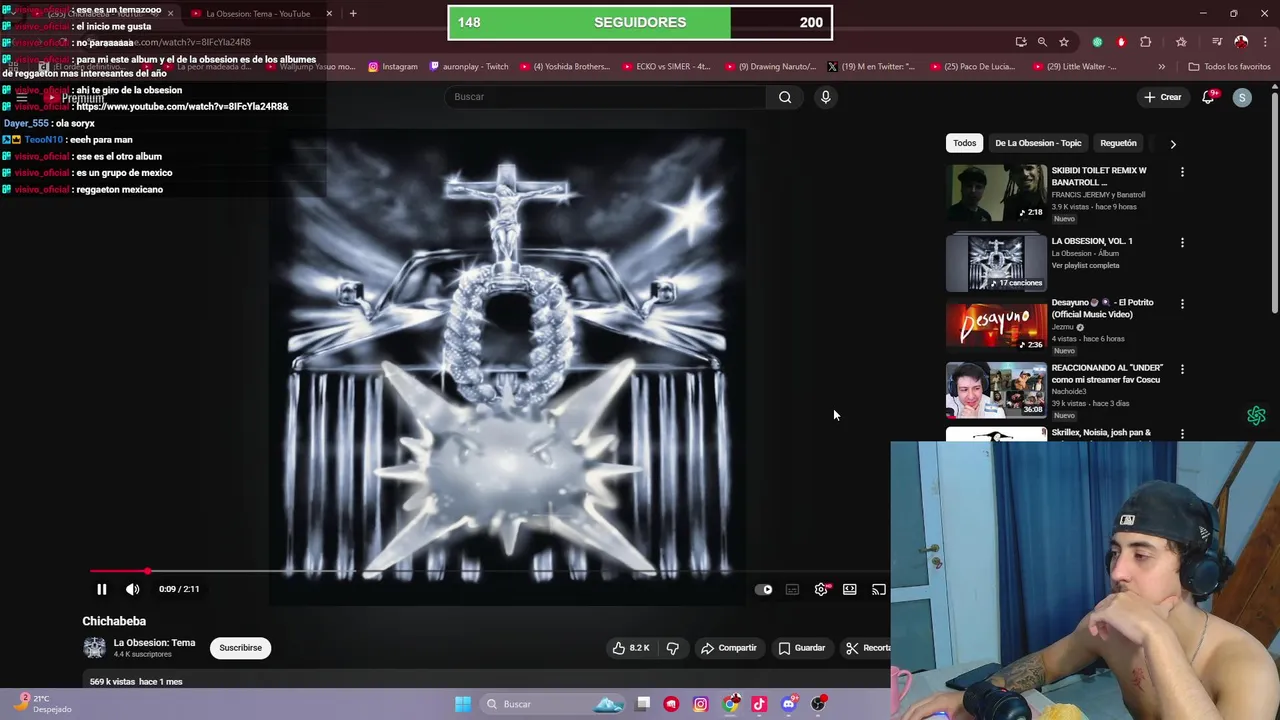Viewport: 1280px width, 720px height.
Task: Open the weather widget showing 21°C
Action: (x=42, y=704)
